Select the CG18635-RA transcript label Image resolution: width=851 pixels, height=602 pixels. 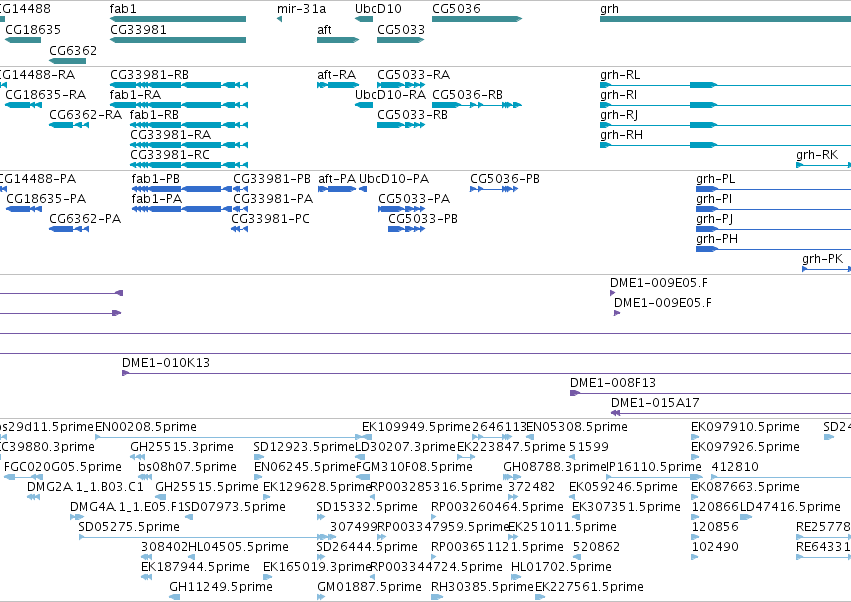click(x=46, y=94)
